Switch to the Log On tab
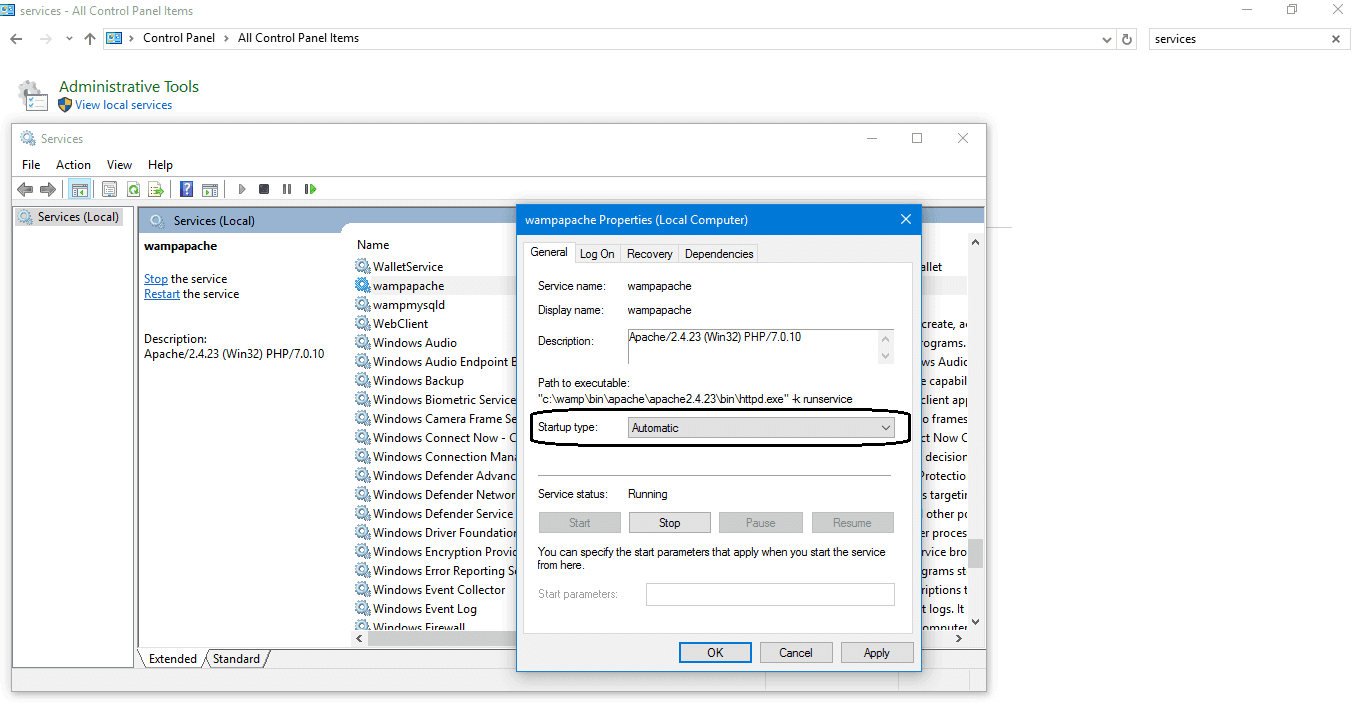This screenshot has height=703, width=1363. click(x=597, y=254)
